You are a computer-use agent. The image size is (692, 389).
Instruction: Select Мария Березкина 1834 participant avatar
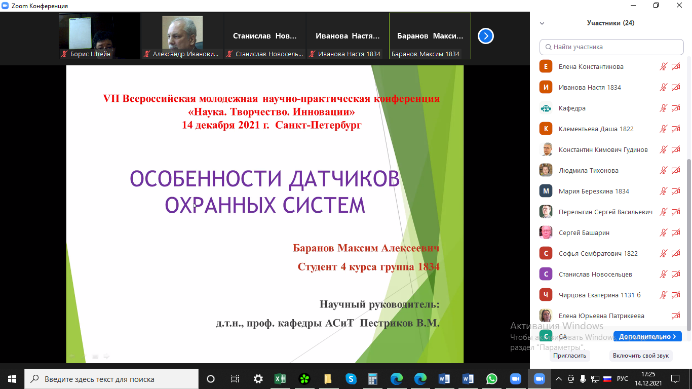[545, 191]
